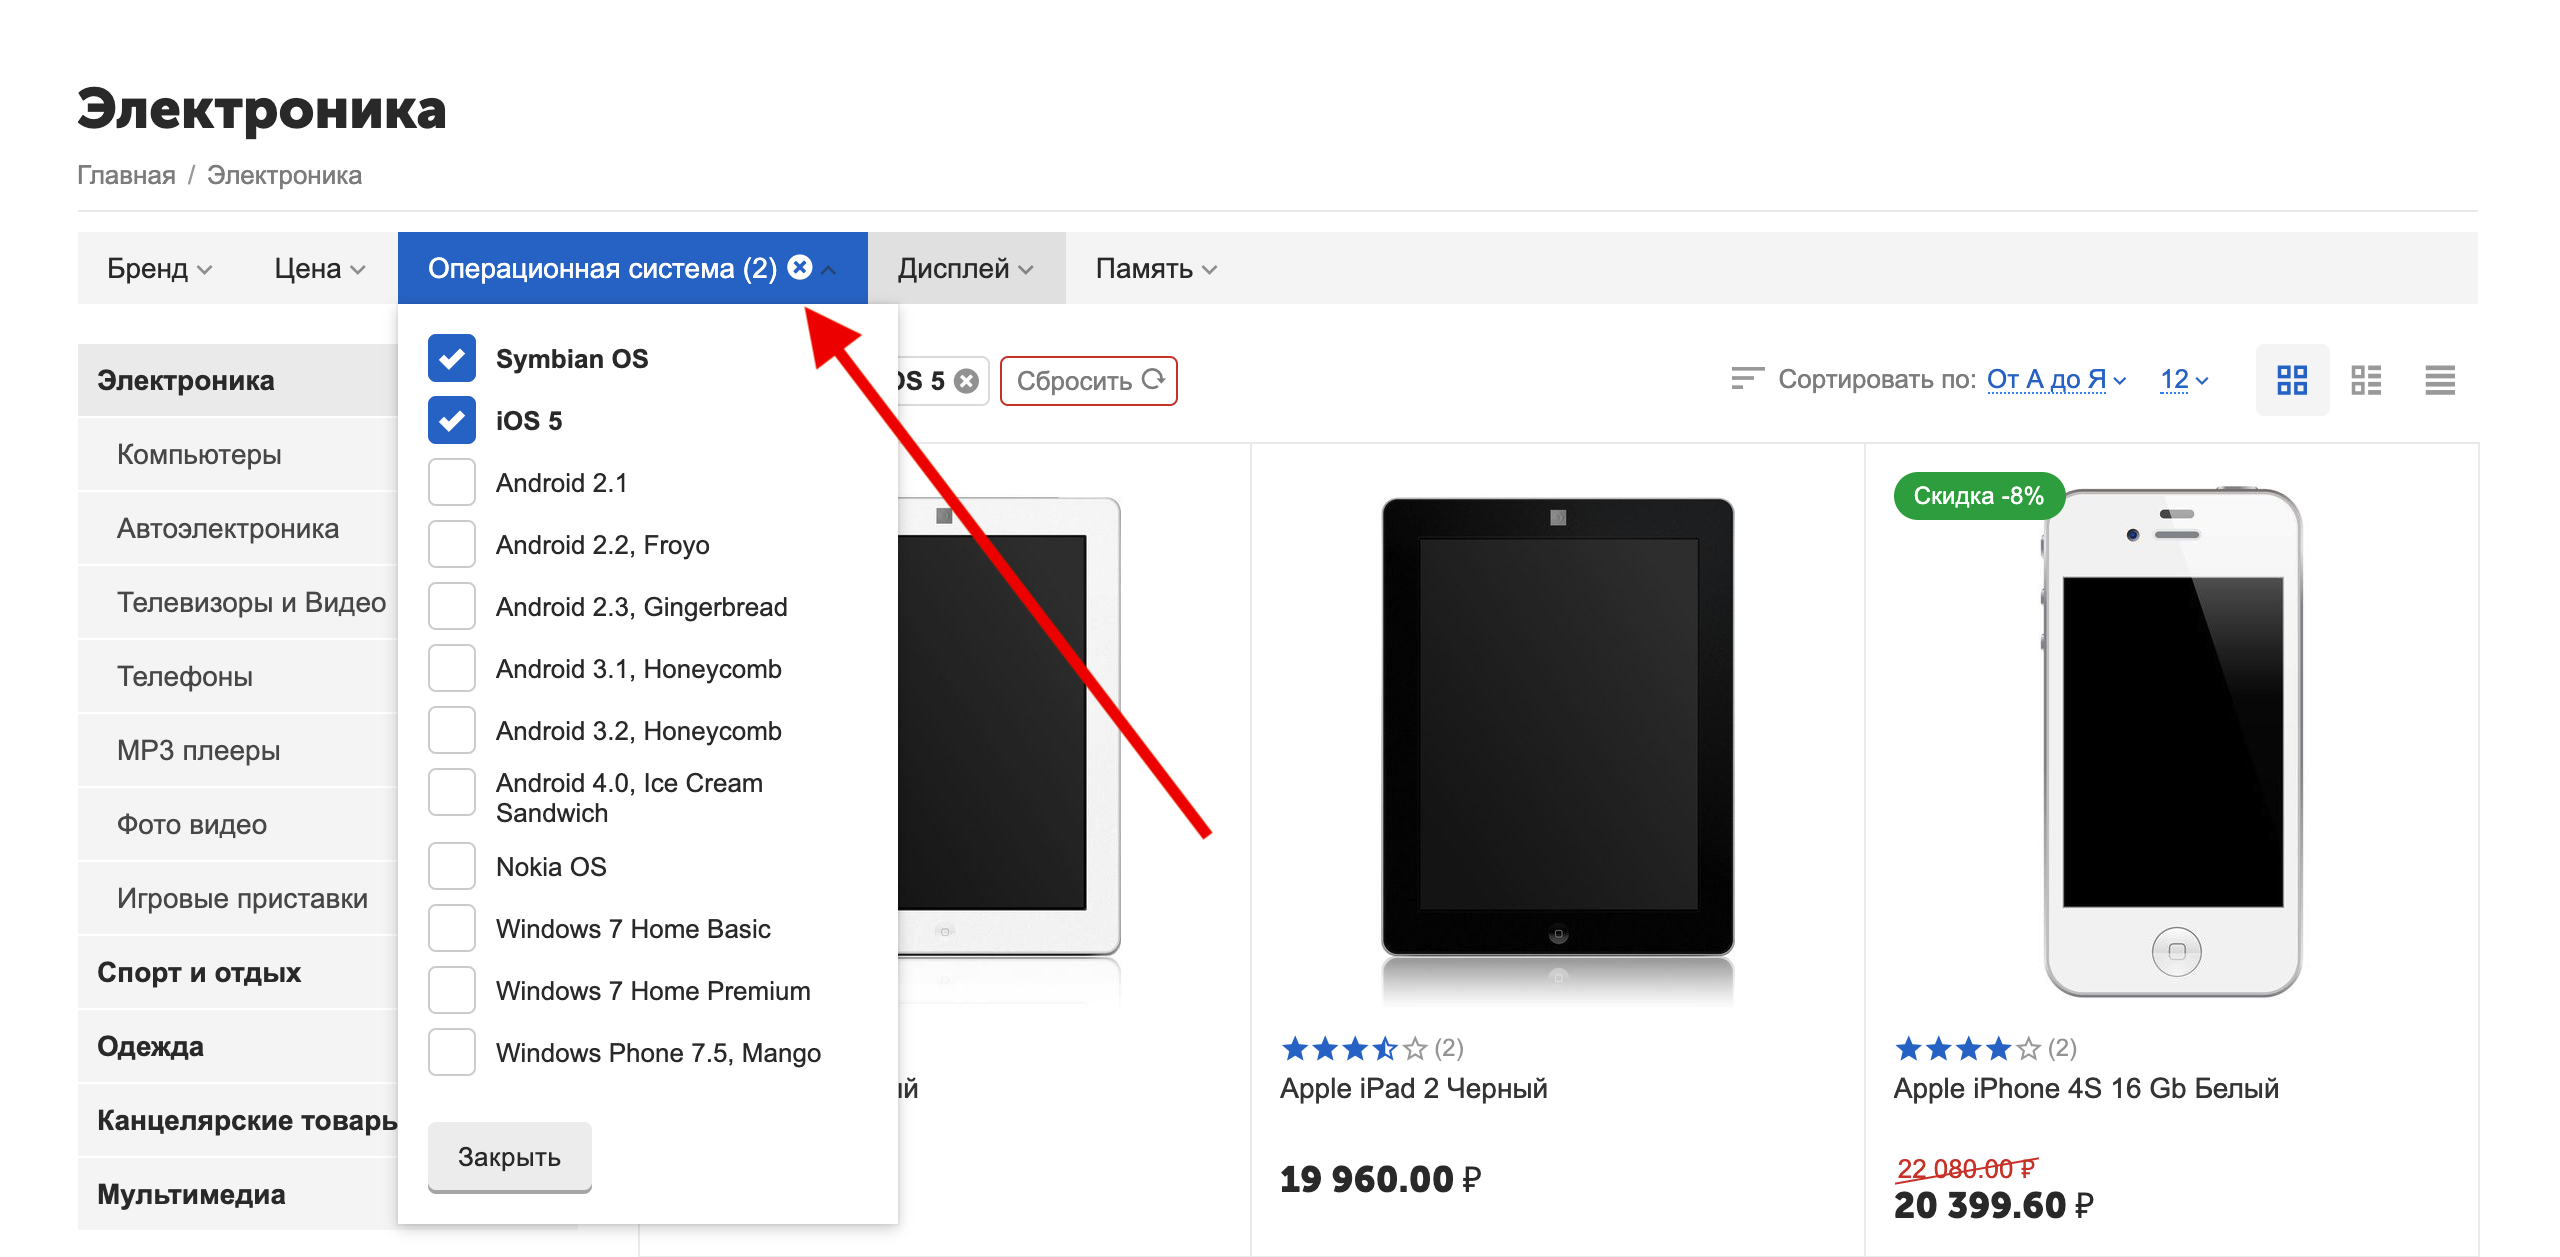Remove the iOS 5 filter chip
Viewport: 2560px width, 1257px height.
pos(966,381)
